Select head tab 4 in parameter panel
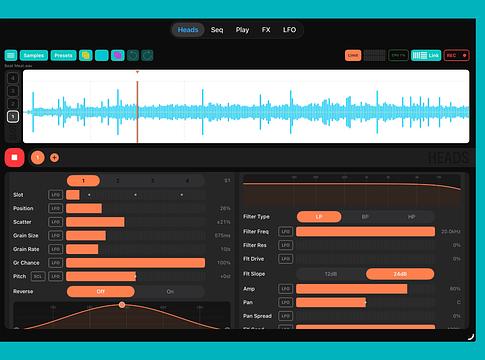 (x=187, y=181)
